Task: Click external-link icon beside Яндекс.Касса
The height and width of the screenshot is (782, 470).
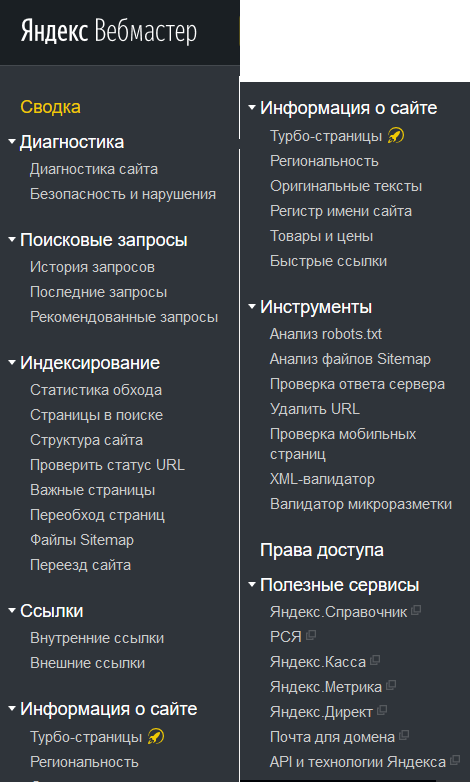Action: click(375, 660)
